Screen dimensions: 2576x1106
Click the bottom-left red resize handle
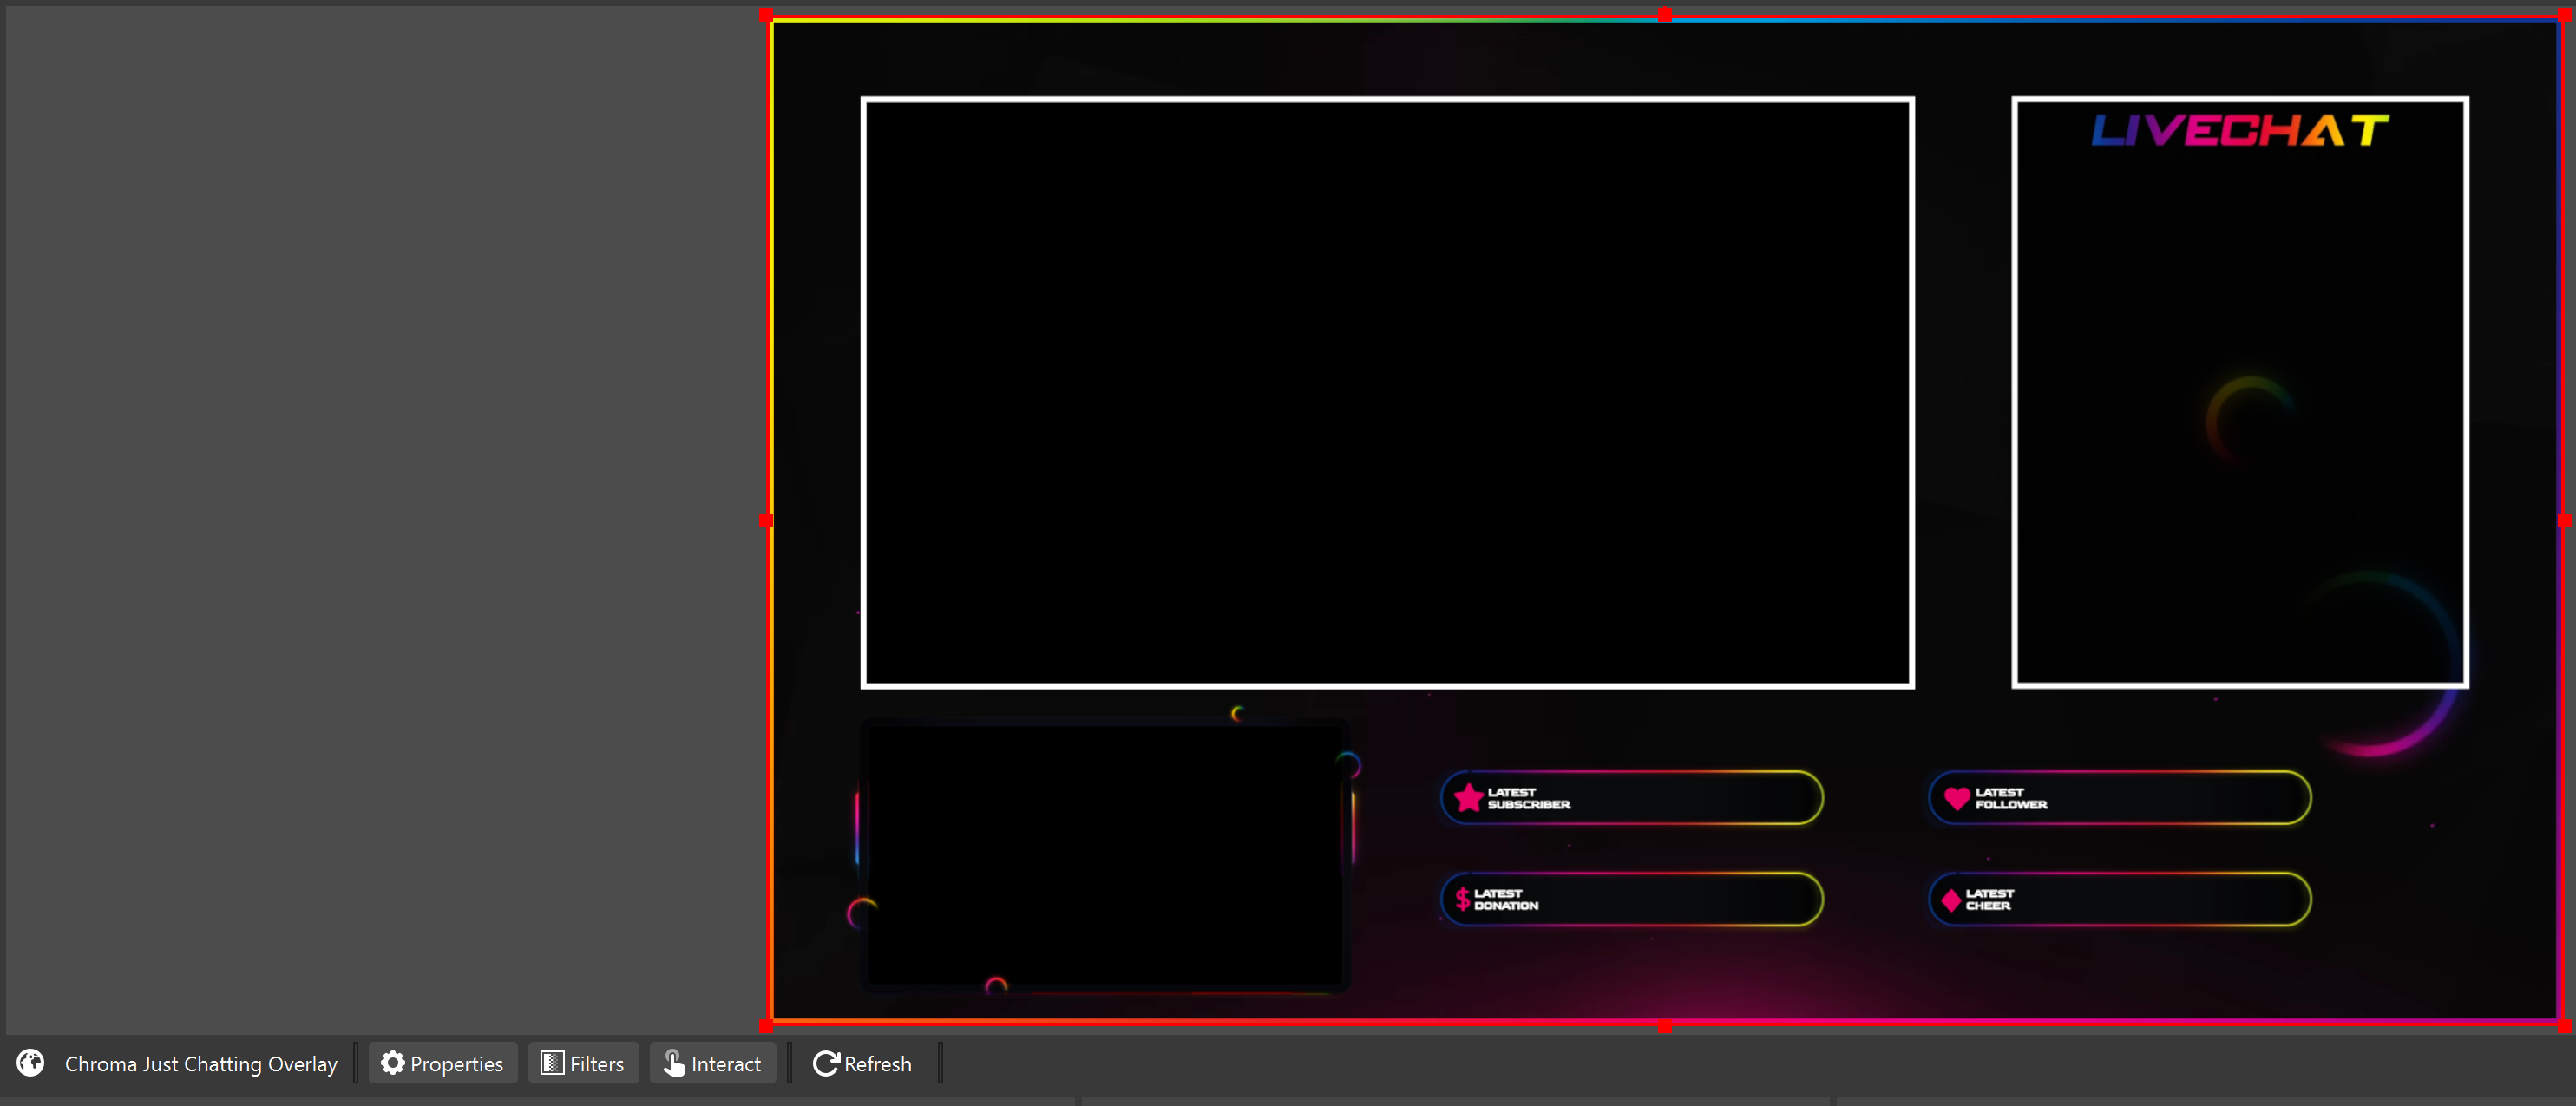(767, 1026)
